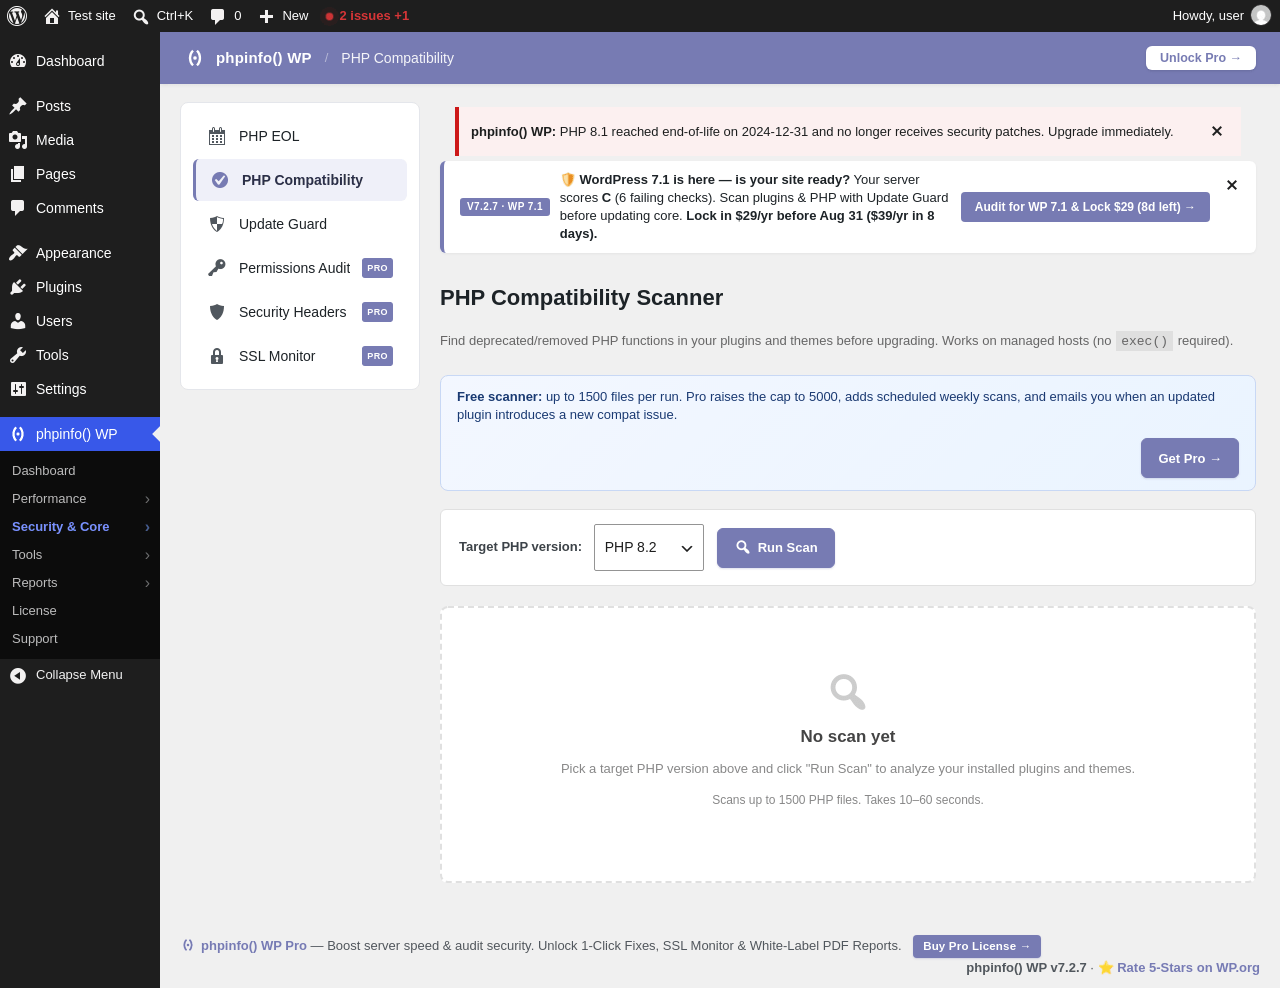Open the Permissions Audit tab
1280x988 pixels.
coord(300,268)
